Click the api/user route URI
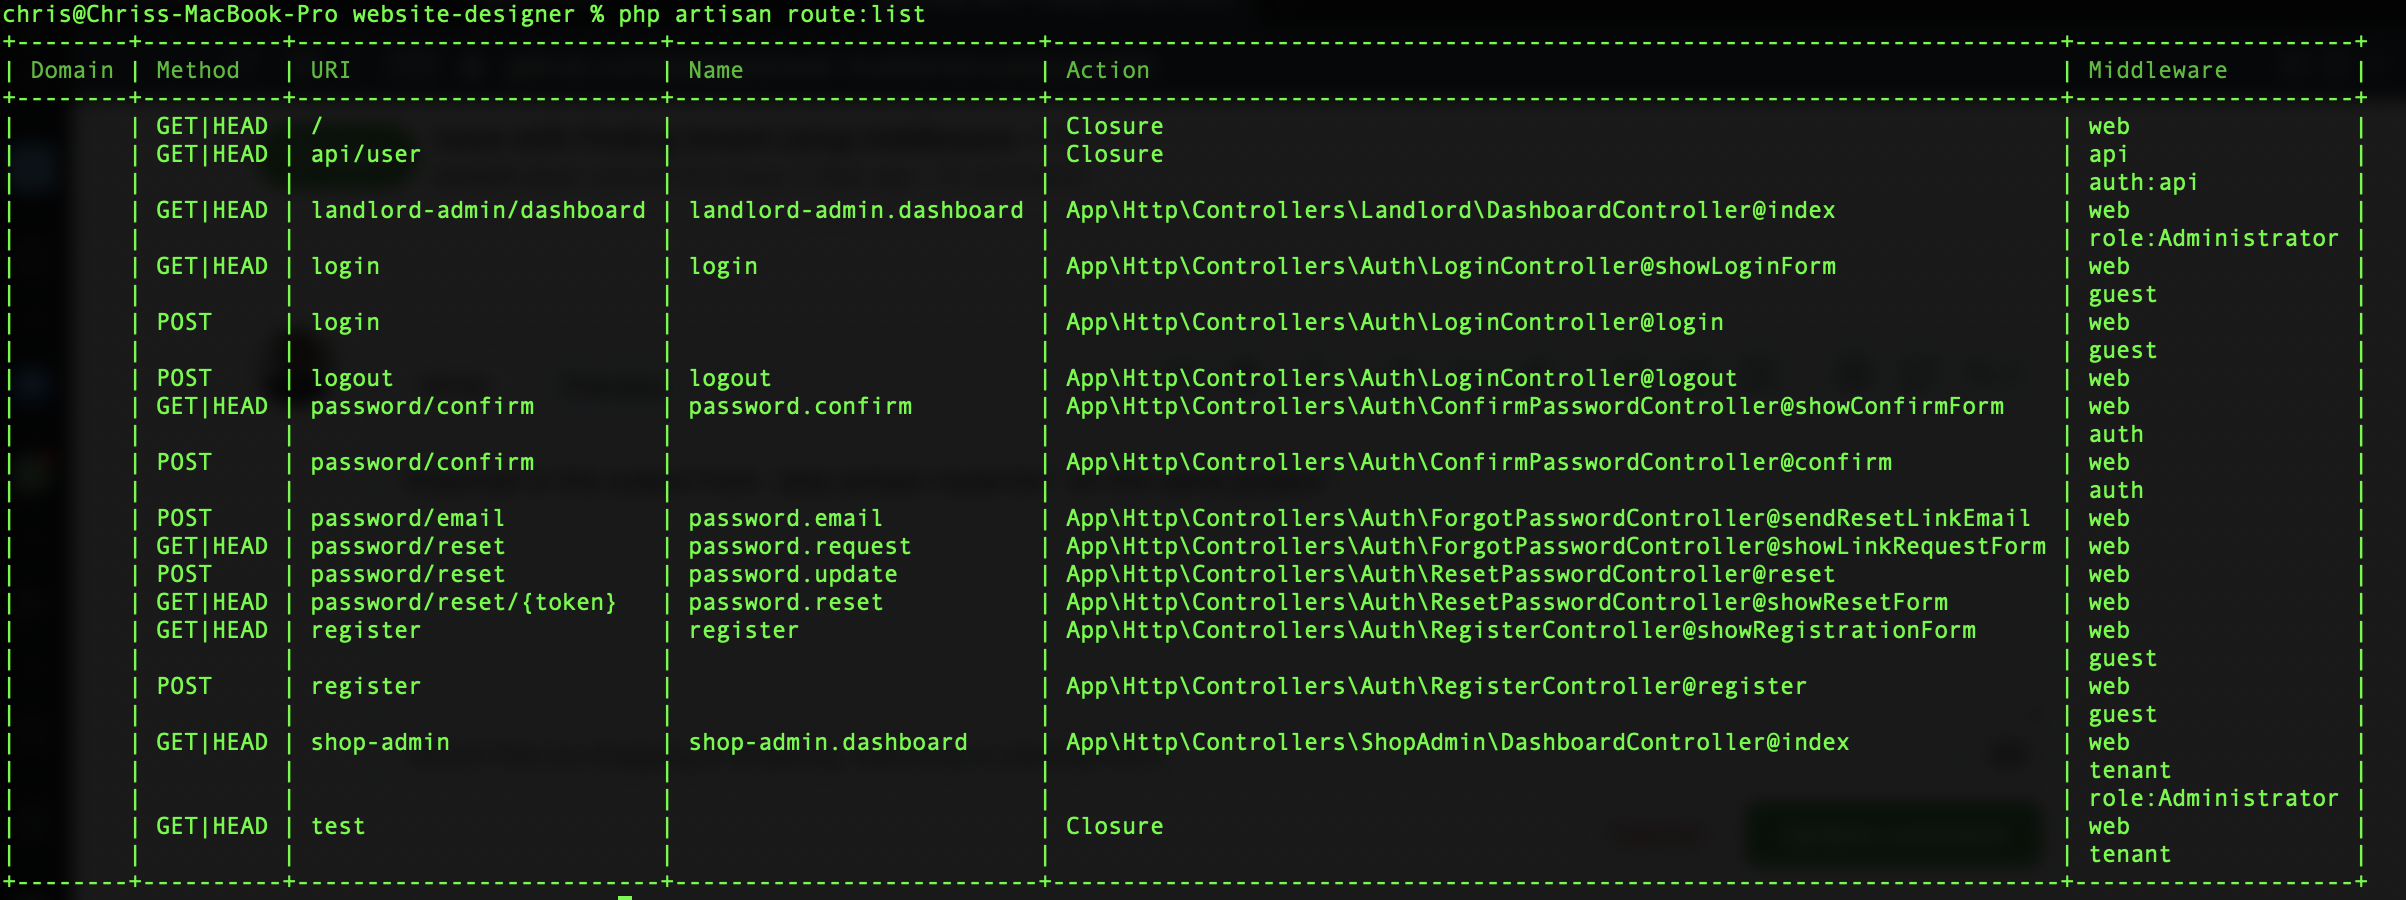The height and width of the screenshot is (900, 2406). (x=365, y=154)
